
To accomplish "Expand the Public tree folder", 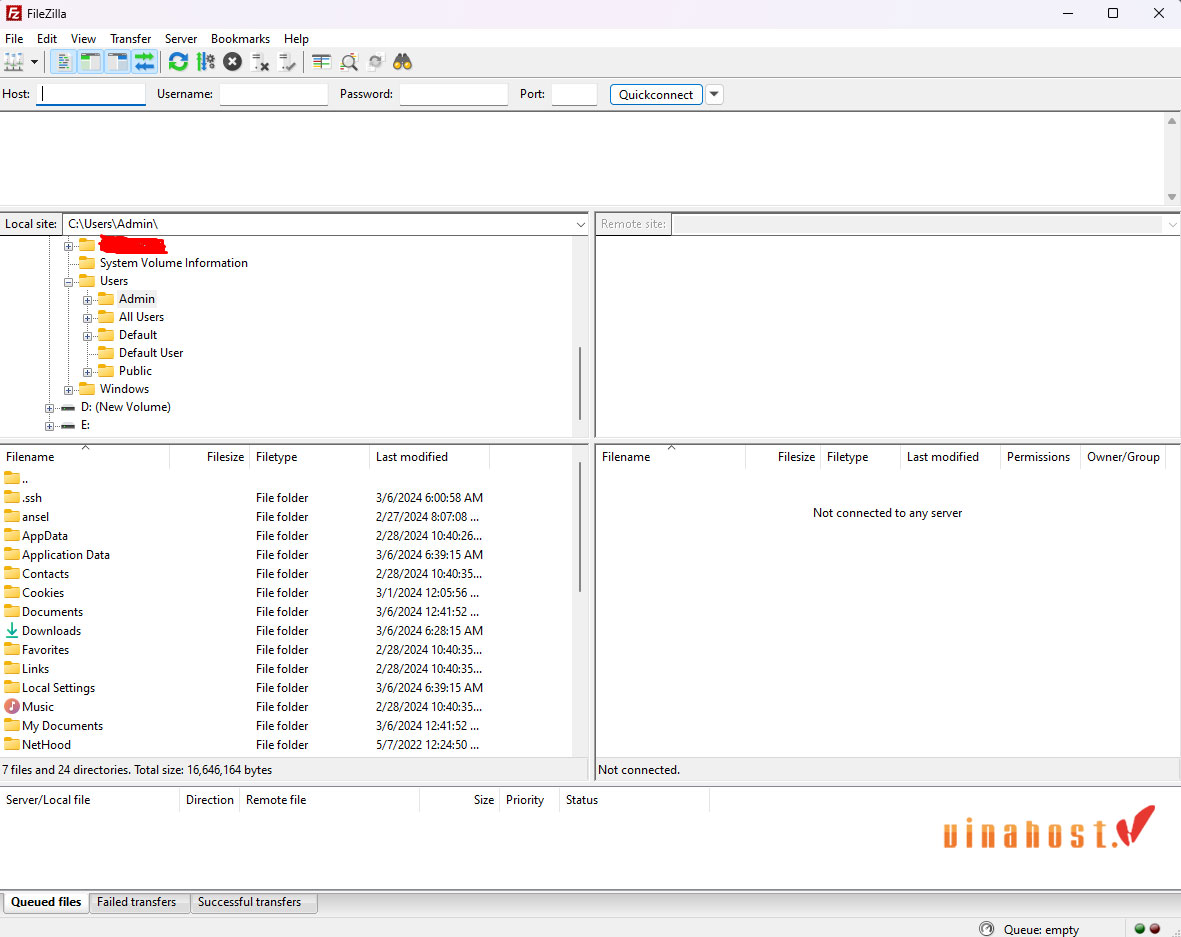I will pyautogui.click(x=87, y=372).
